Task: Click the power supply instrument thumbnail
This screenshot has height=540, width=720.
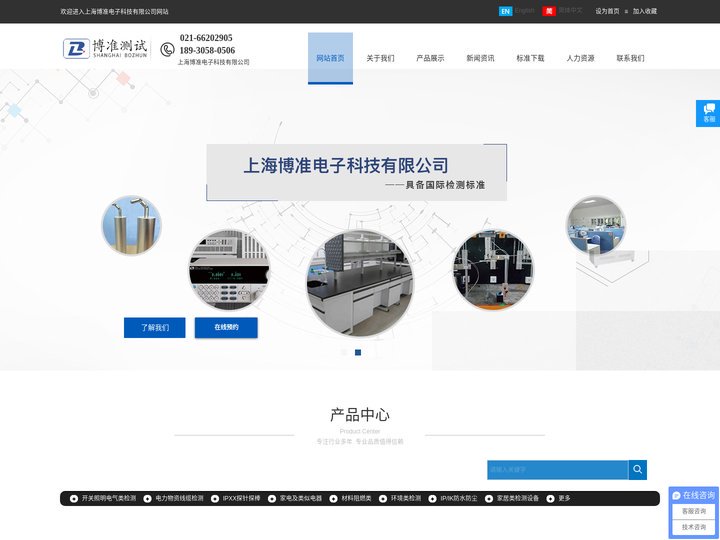Action: pos(229,270)
